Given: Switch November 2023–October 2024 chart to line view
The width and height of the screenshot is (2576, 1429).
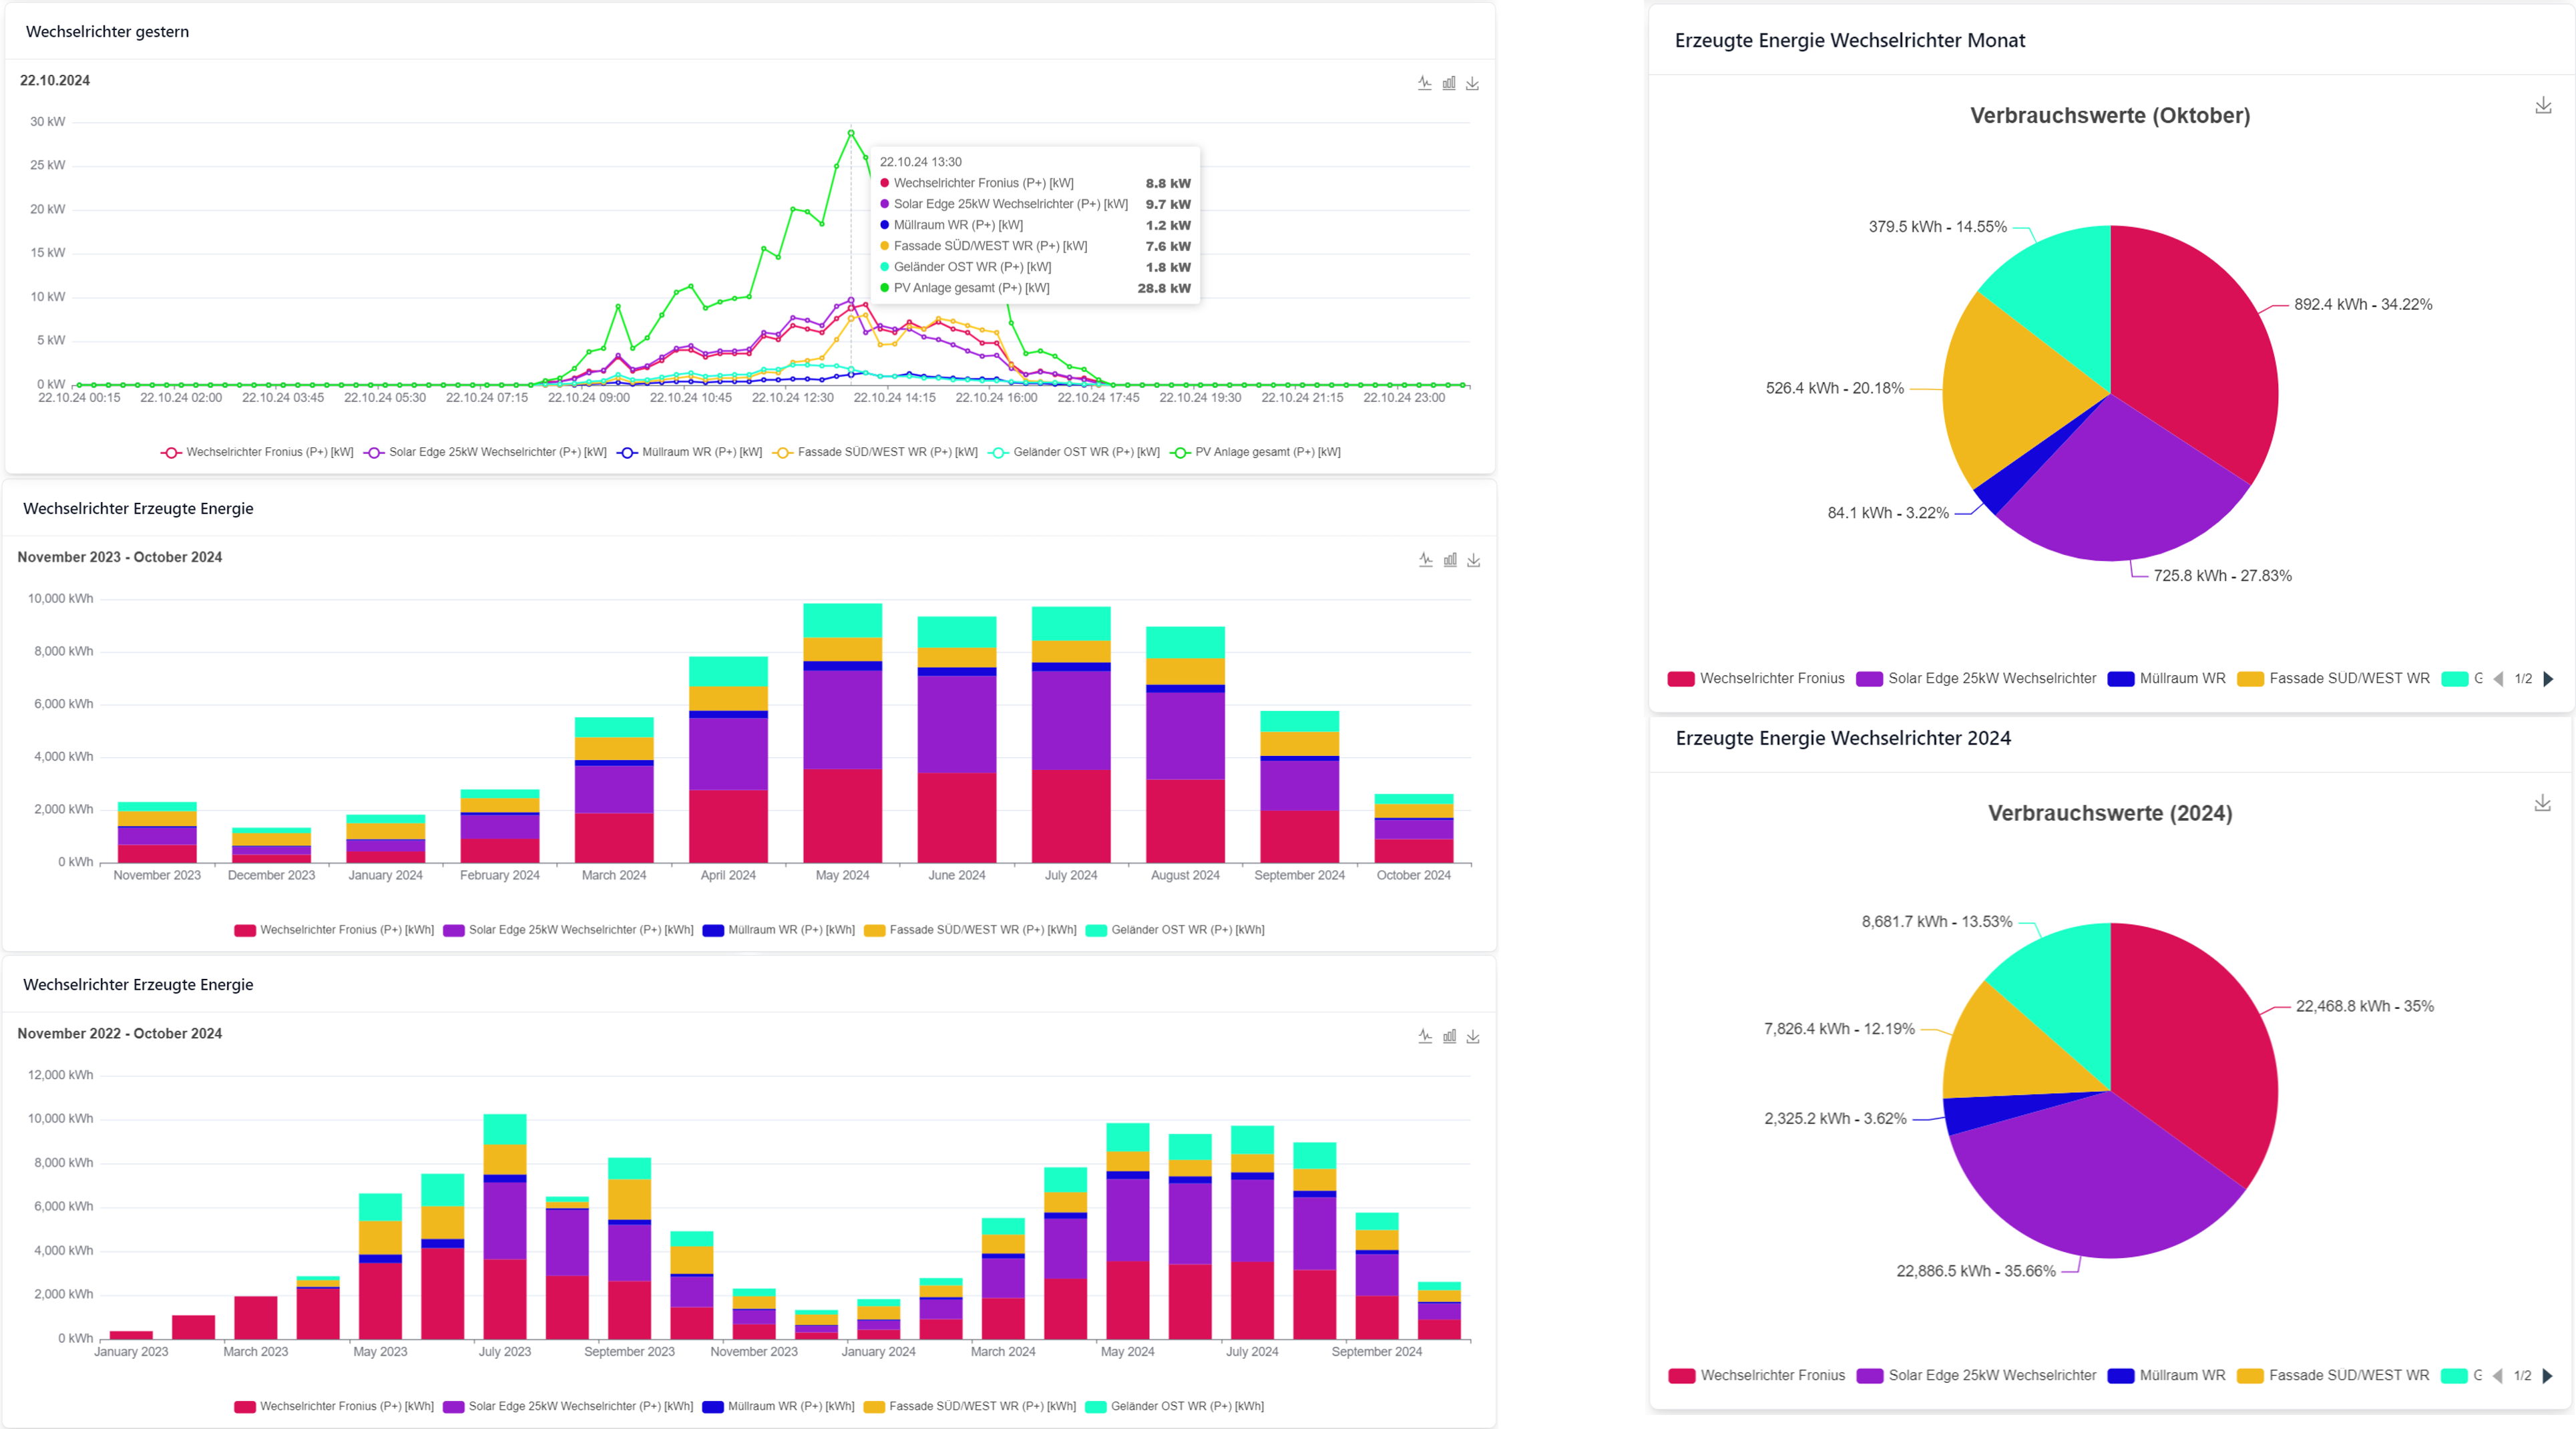Looking at the screenshot, I should pos(1425,560).
